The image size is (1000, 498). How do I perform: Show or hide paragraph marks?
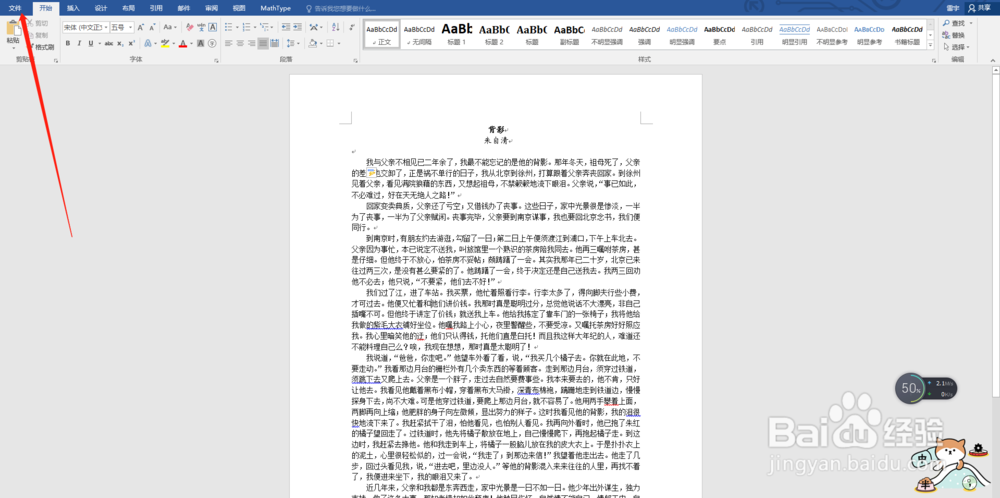coord(352,27)
